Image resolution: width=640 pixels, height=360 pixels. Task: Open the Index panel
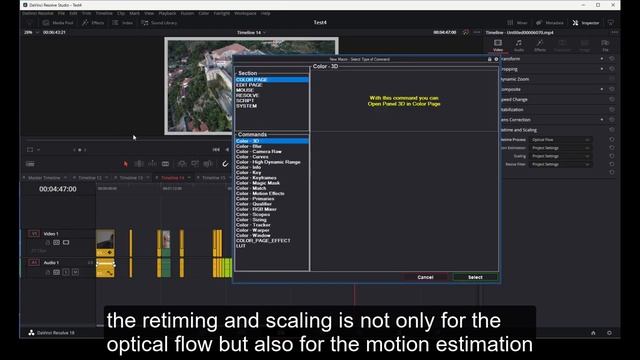[x=123, y=23]
